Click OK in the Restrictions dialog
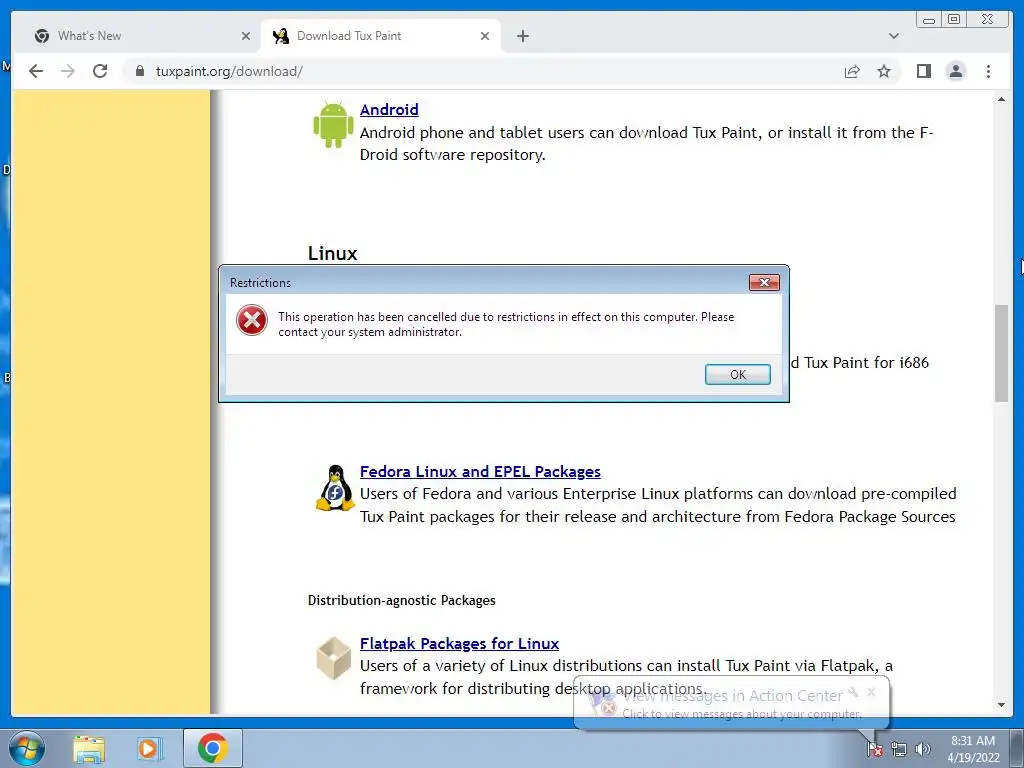 click(x=737, y=374)
